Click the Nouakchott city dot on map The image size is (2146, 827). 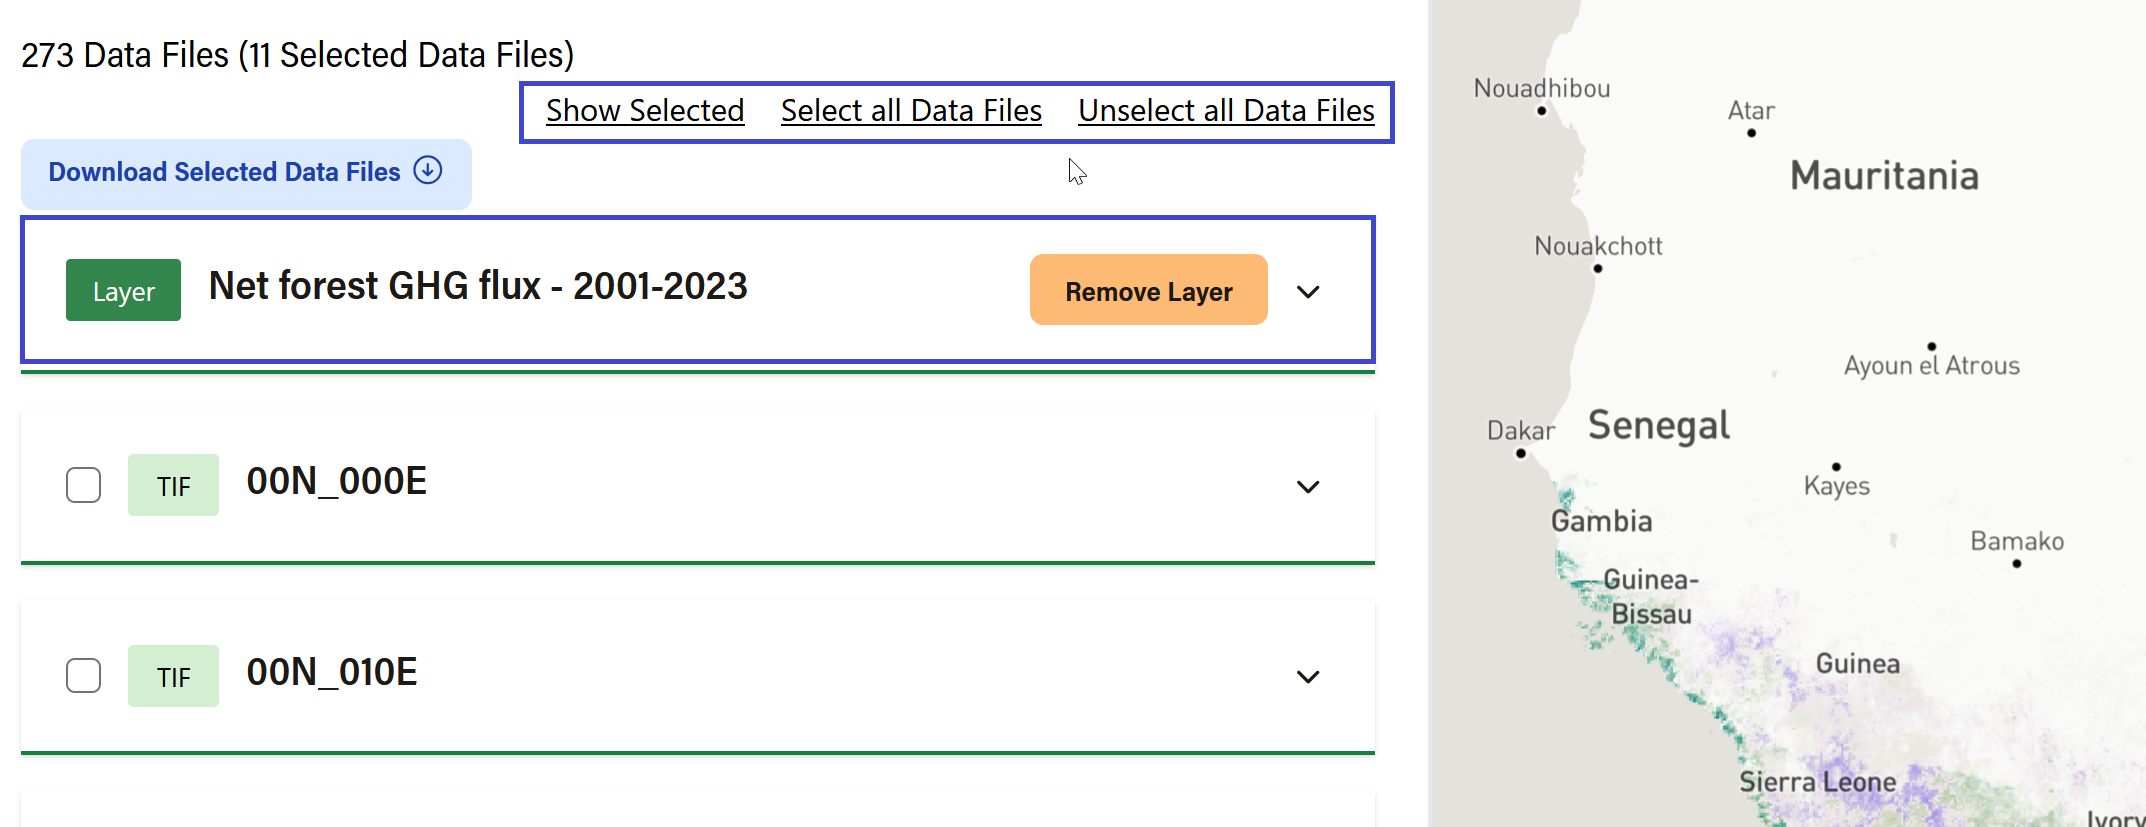(x=1598, y=268)
